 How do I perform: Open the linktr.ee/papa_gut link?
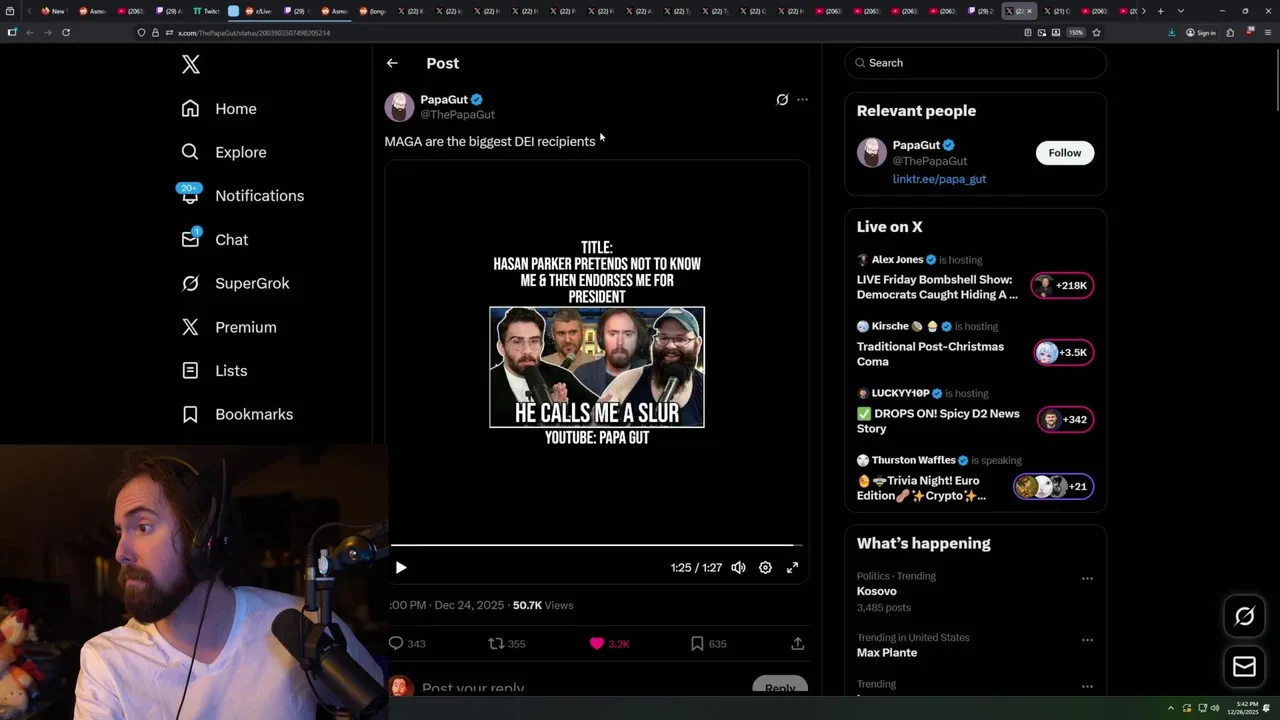pyautogui.click(x=939, y=180)
